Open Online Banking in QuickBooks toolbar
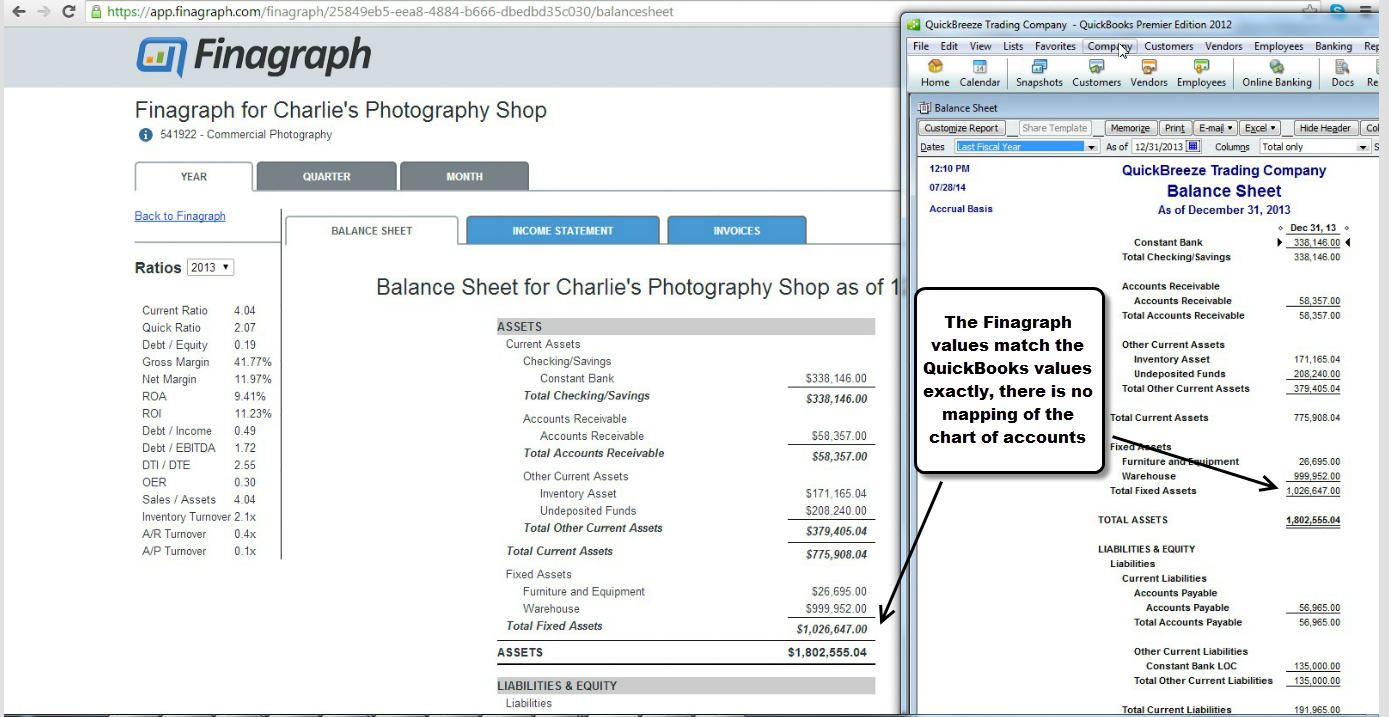This screenshot has width=1389, height=717. pyautogui.click(x=1277, y=73)
